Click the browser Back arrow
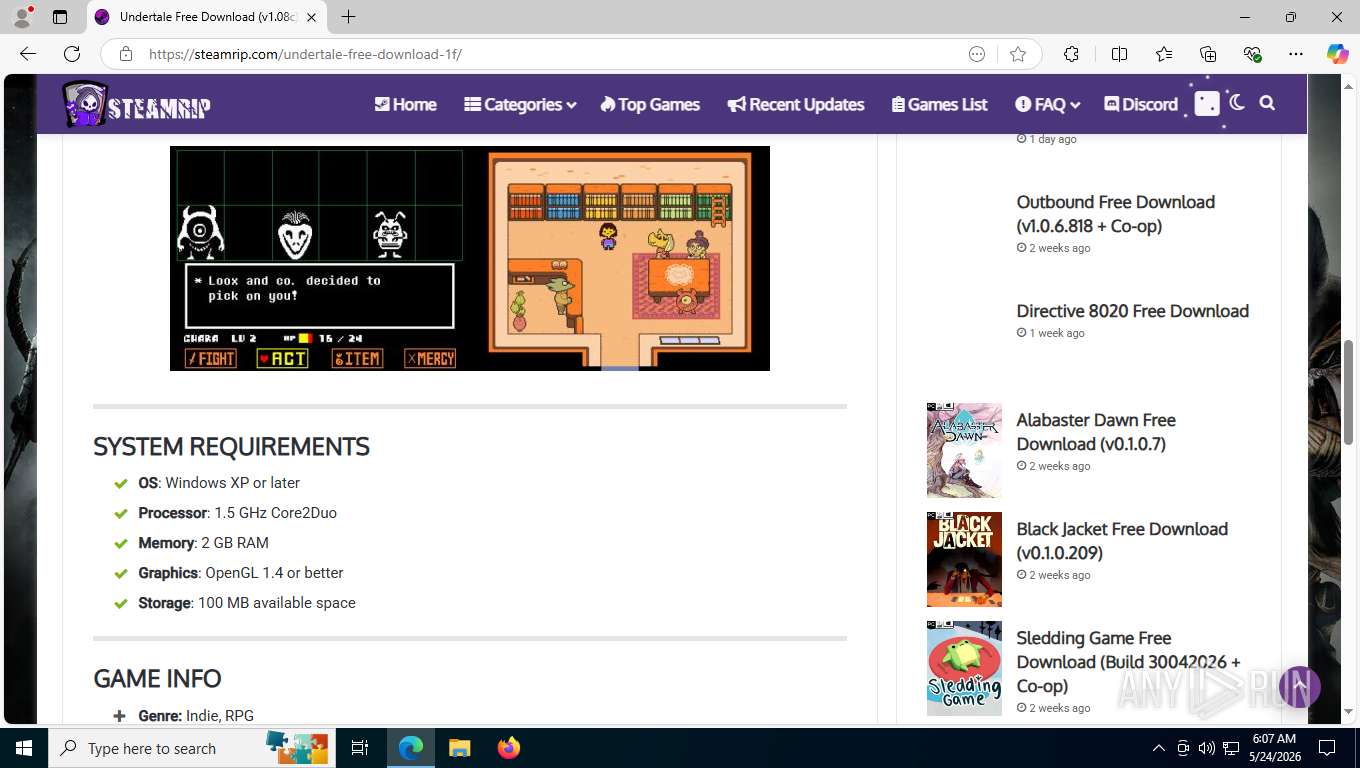1360x768 pixels. coord(28,54)
